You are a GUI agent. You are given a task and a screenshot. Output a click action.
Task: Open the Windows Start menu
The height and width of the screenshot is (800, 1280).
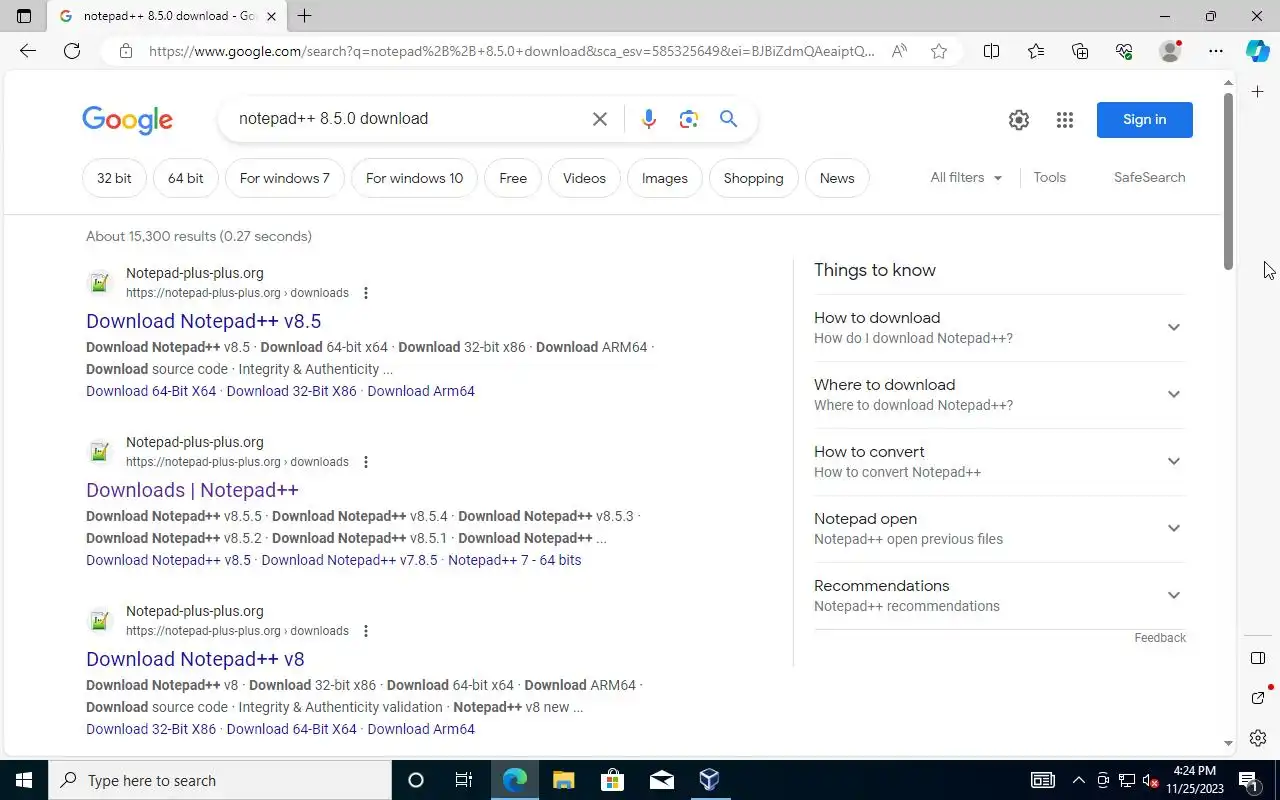coord(24,780)
